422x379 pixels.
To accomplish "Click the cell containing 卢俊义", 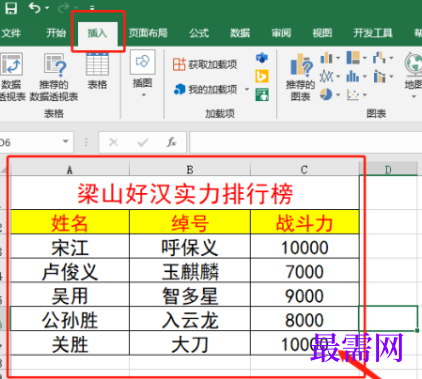I will 70,271.
